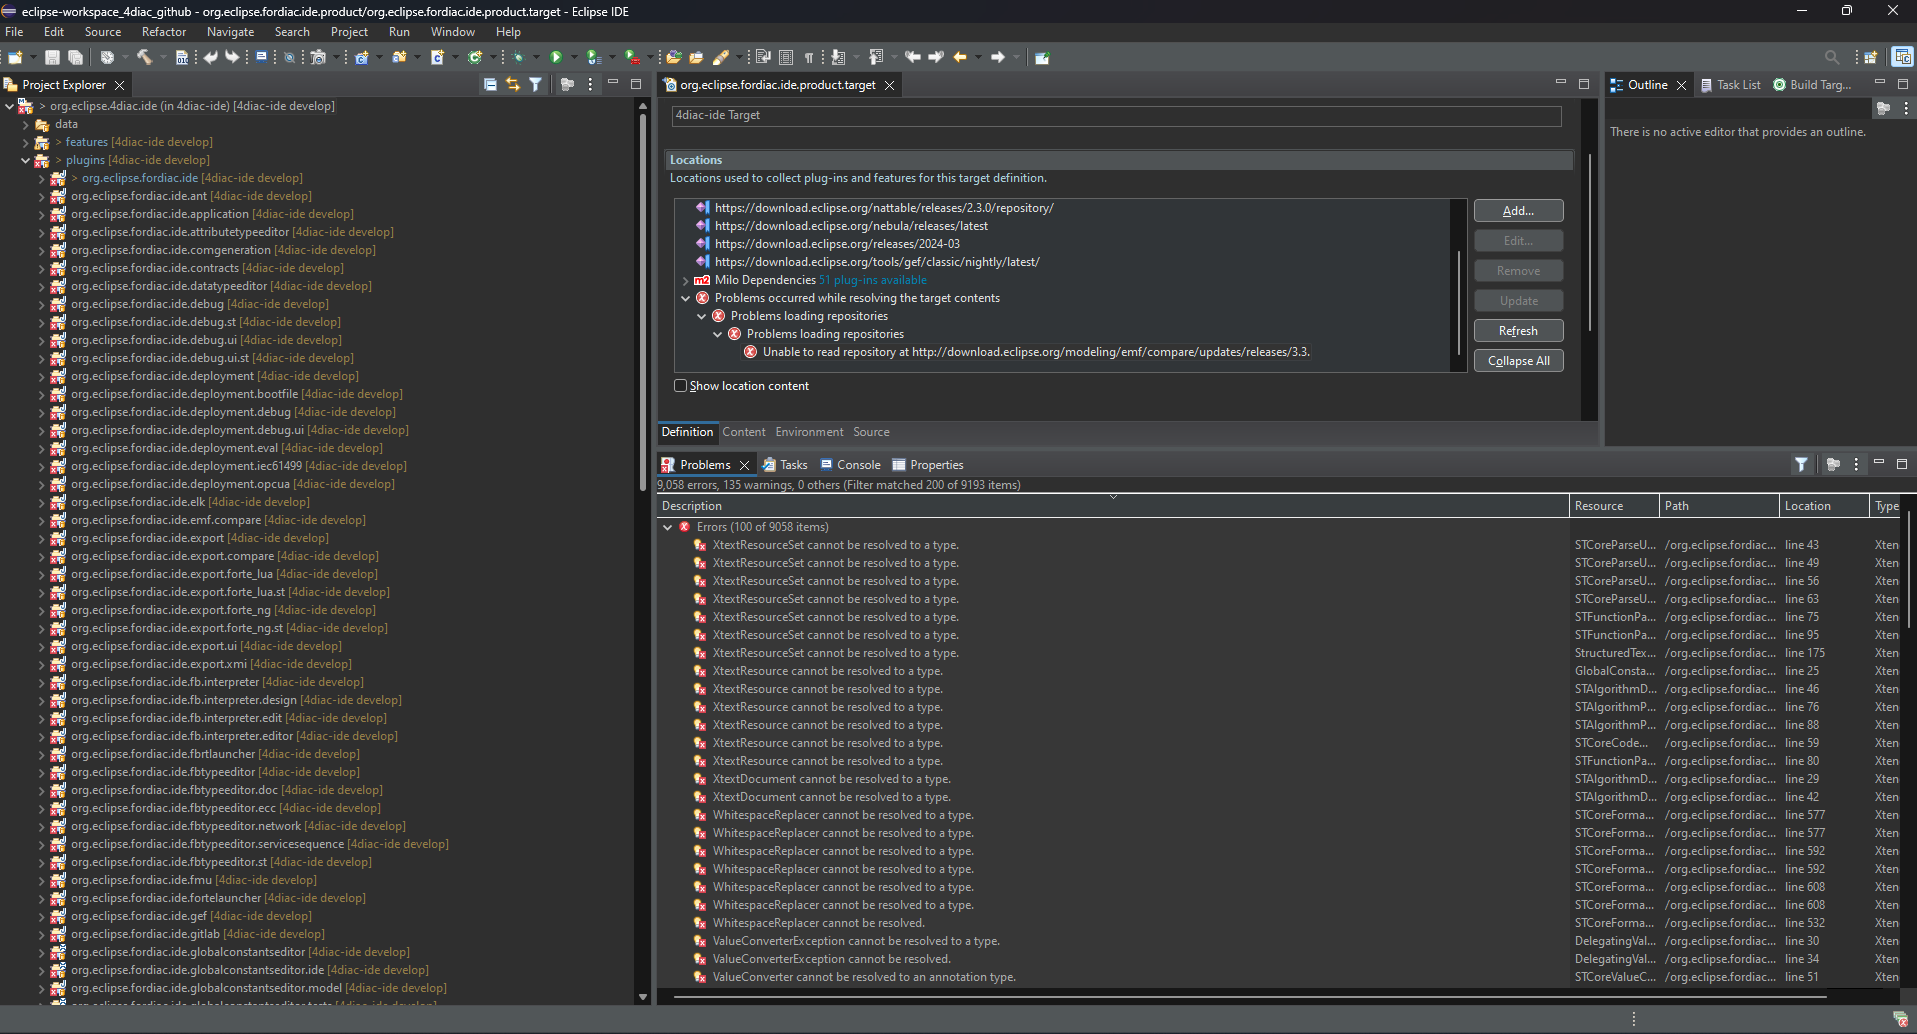The height and width of the screenshot is (1034, 1917).
Task: Click the Add... location button
Action: [1518, 211]
